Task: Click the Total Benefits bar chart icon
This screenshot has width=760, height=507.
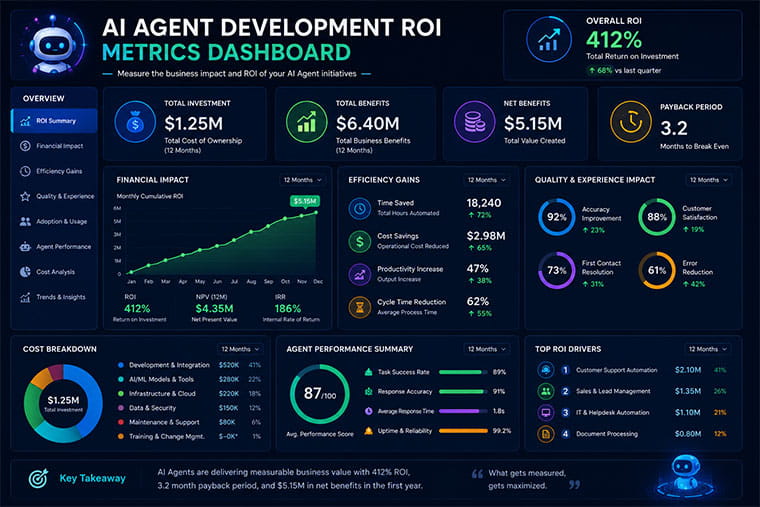Action: pos(306,122)
